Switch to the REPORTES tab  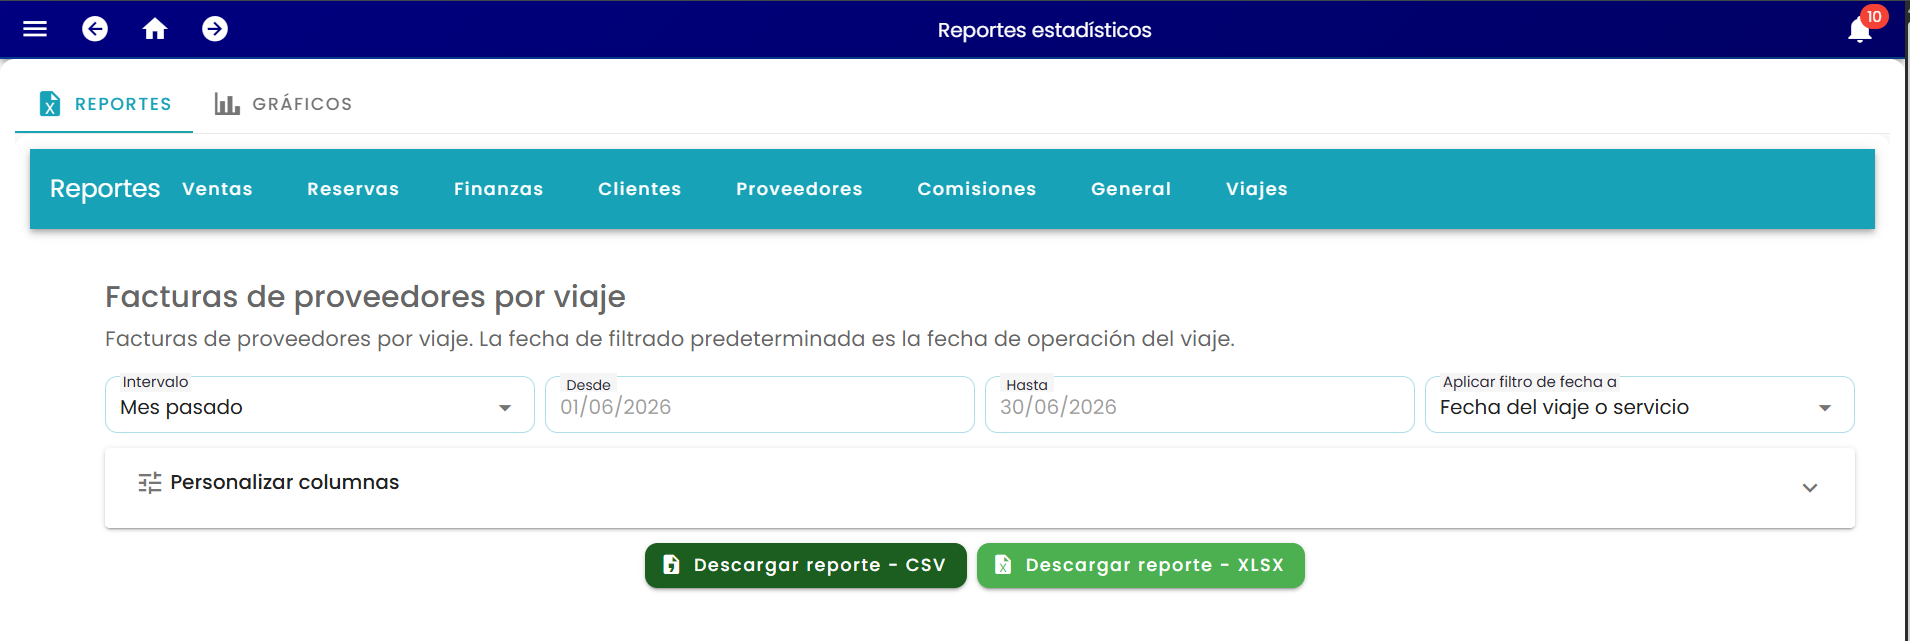104,104
